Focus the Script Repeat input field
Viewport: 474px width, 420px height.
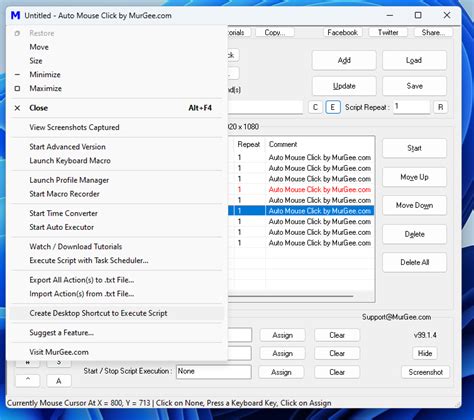coord(411,107)
